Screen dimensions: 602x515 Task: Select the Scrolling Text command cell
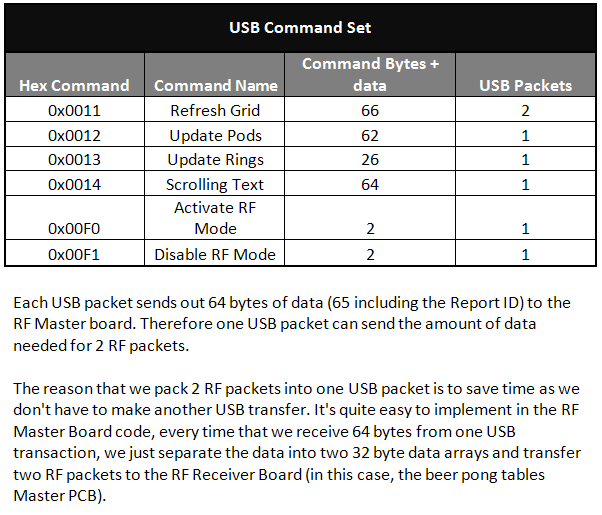tap(215, 184)
